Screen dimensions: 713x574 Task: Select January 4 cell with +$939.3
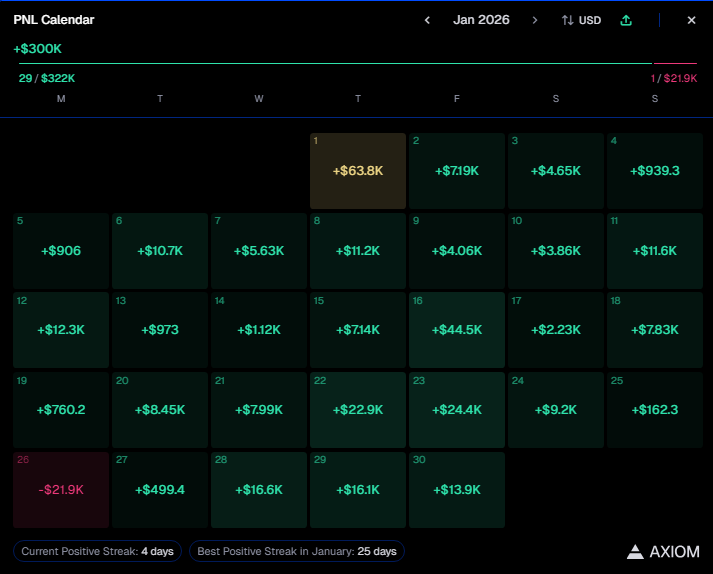(x=655, y=171)
